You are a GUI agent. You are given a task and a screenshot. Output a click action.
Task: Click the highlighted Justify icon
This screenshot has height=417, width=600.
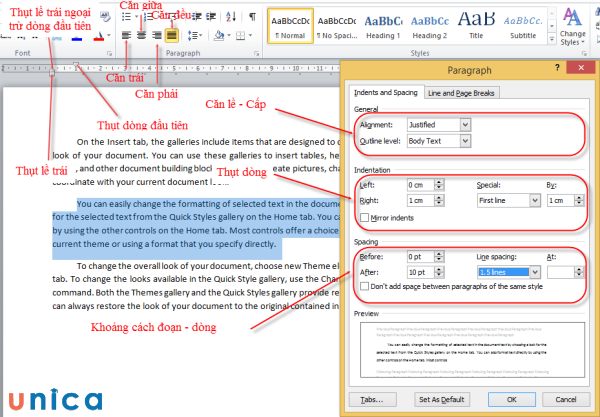(172, 36)
